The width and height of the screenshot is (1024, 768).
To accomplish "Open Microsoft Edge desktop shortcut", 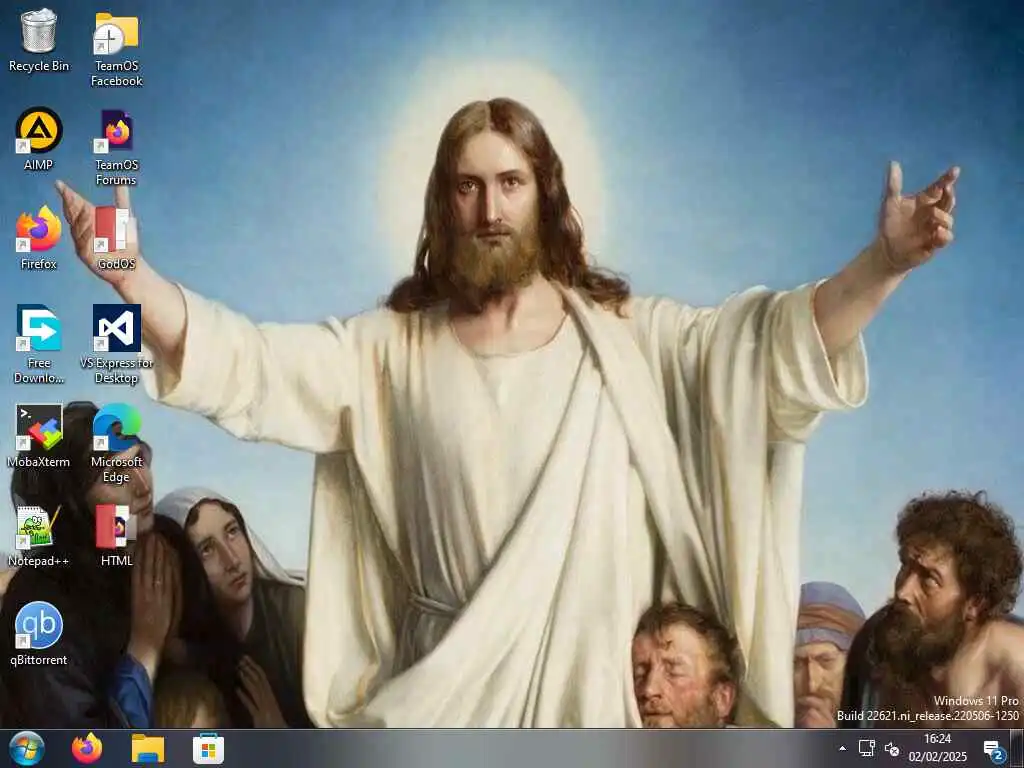I will [x=116, y=443].
